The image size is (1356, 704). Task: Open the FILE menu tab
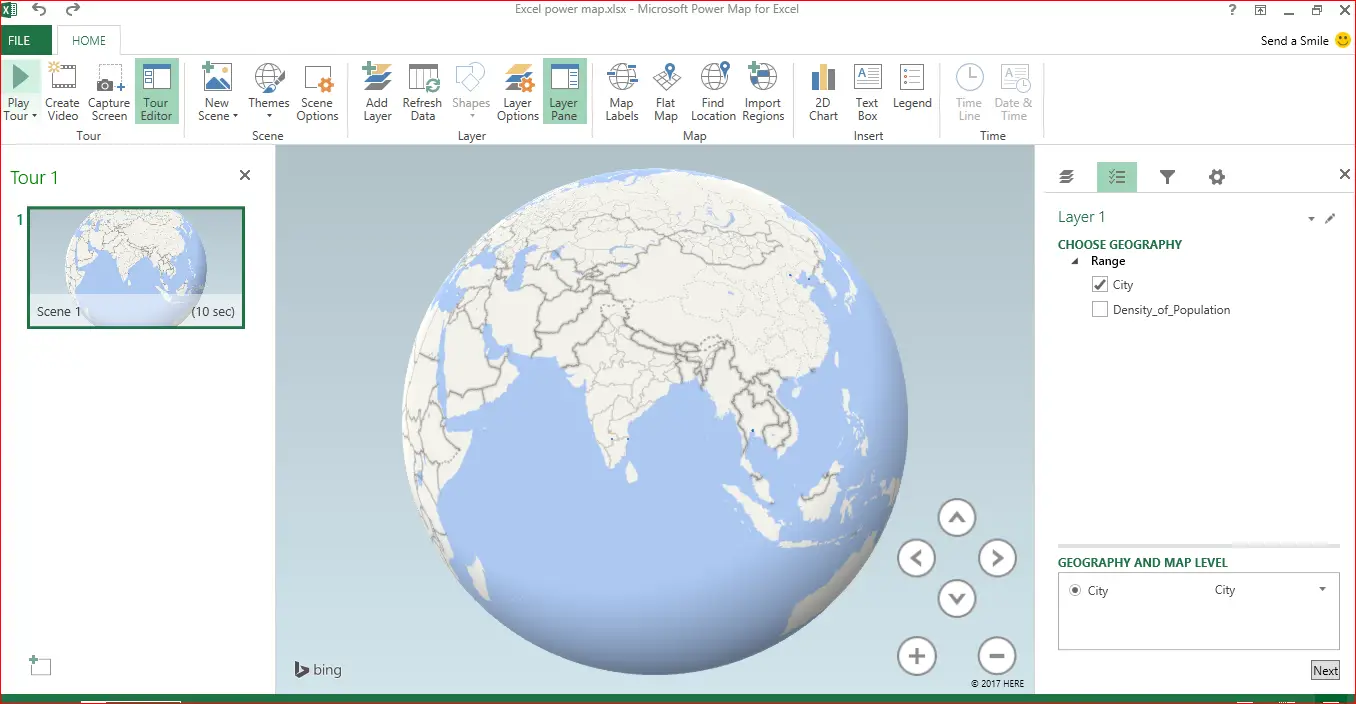pos(20,41)
